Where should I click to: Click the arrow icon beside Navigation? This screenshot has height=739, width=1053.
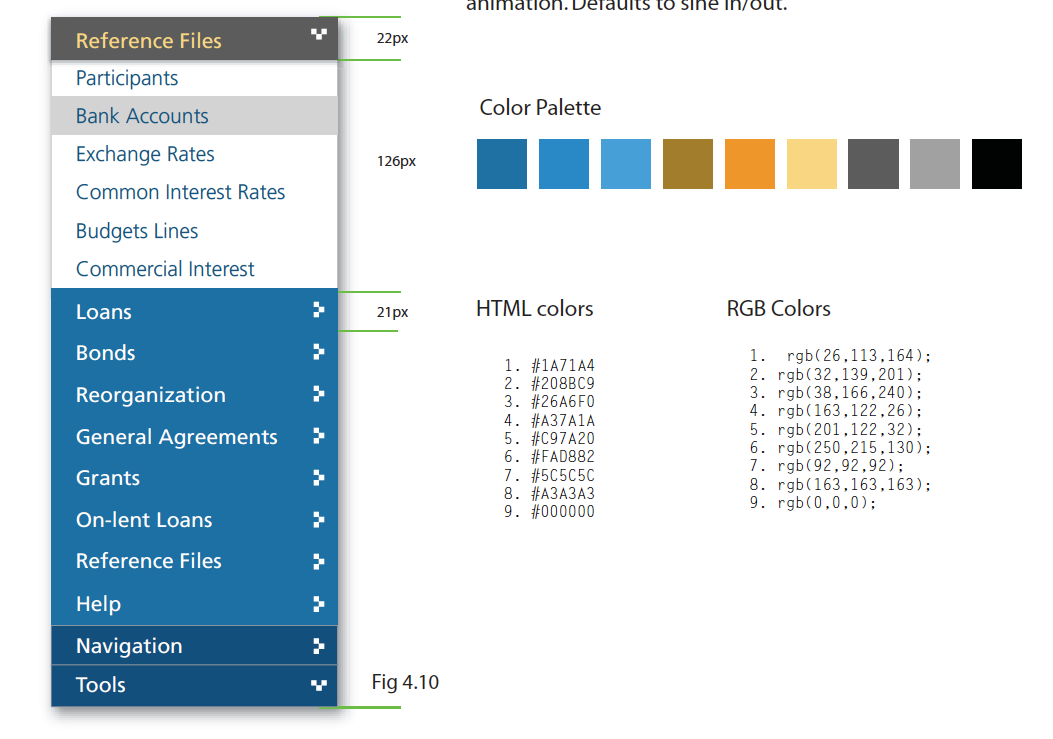319,646
